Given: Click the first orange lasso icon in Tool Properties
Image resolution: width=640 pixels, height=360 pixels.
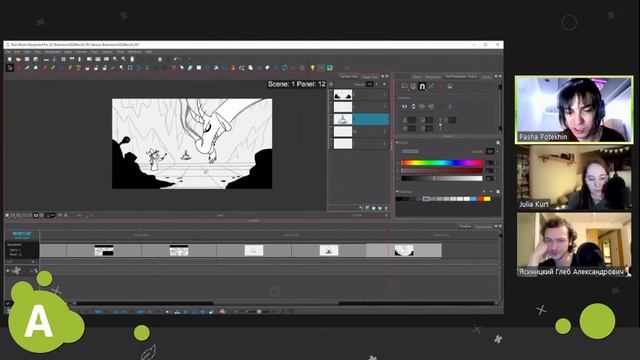Looking at the screenshot, I should point(404,86).
